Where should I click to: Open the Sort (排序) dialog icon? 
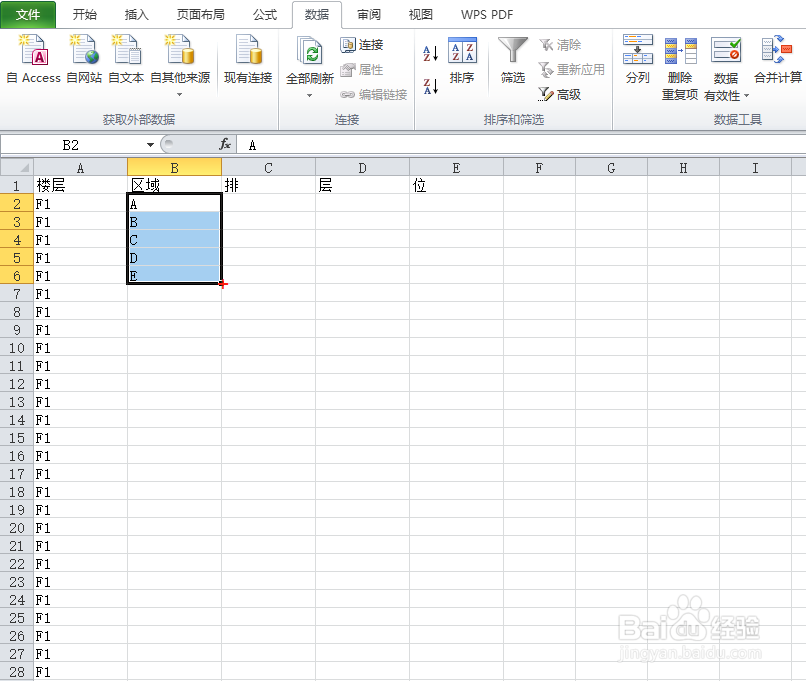tap(462, 50)
